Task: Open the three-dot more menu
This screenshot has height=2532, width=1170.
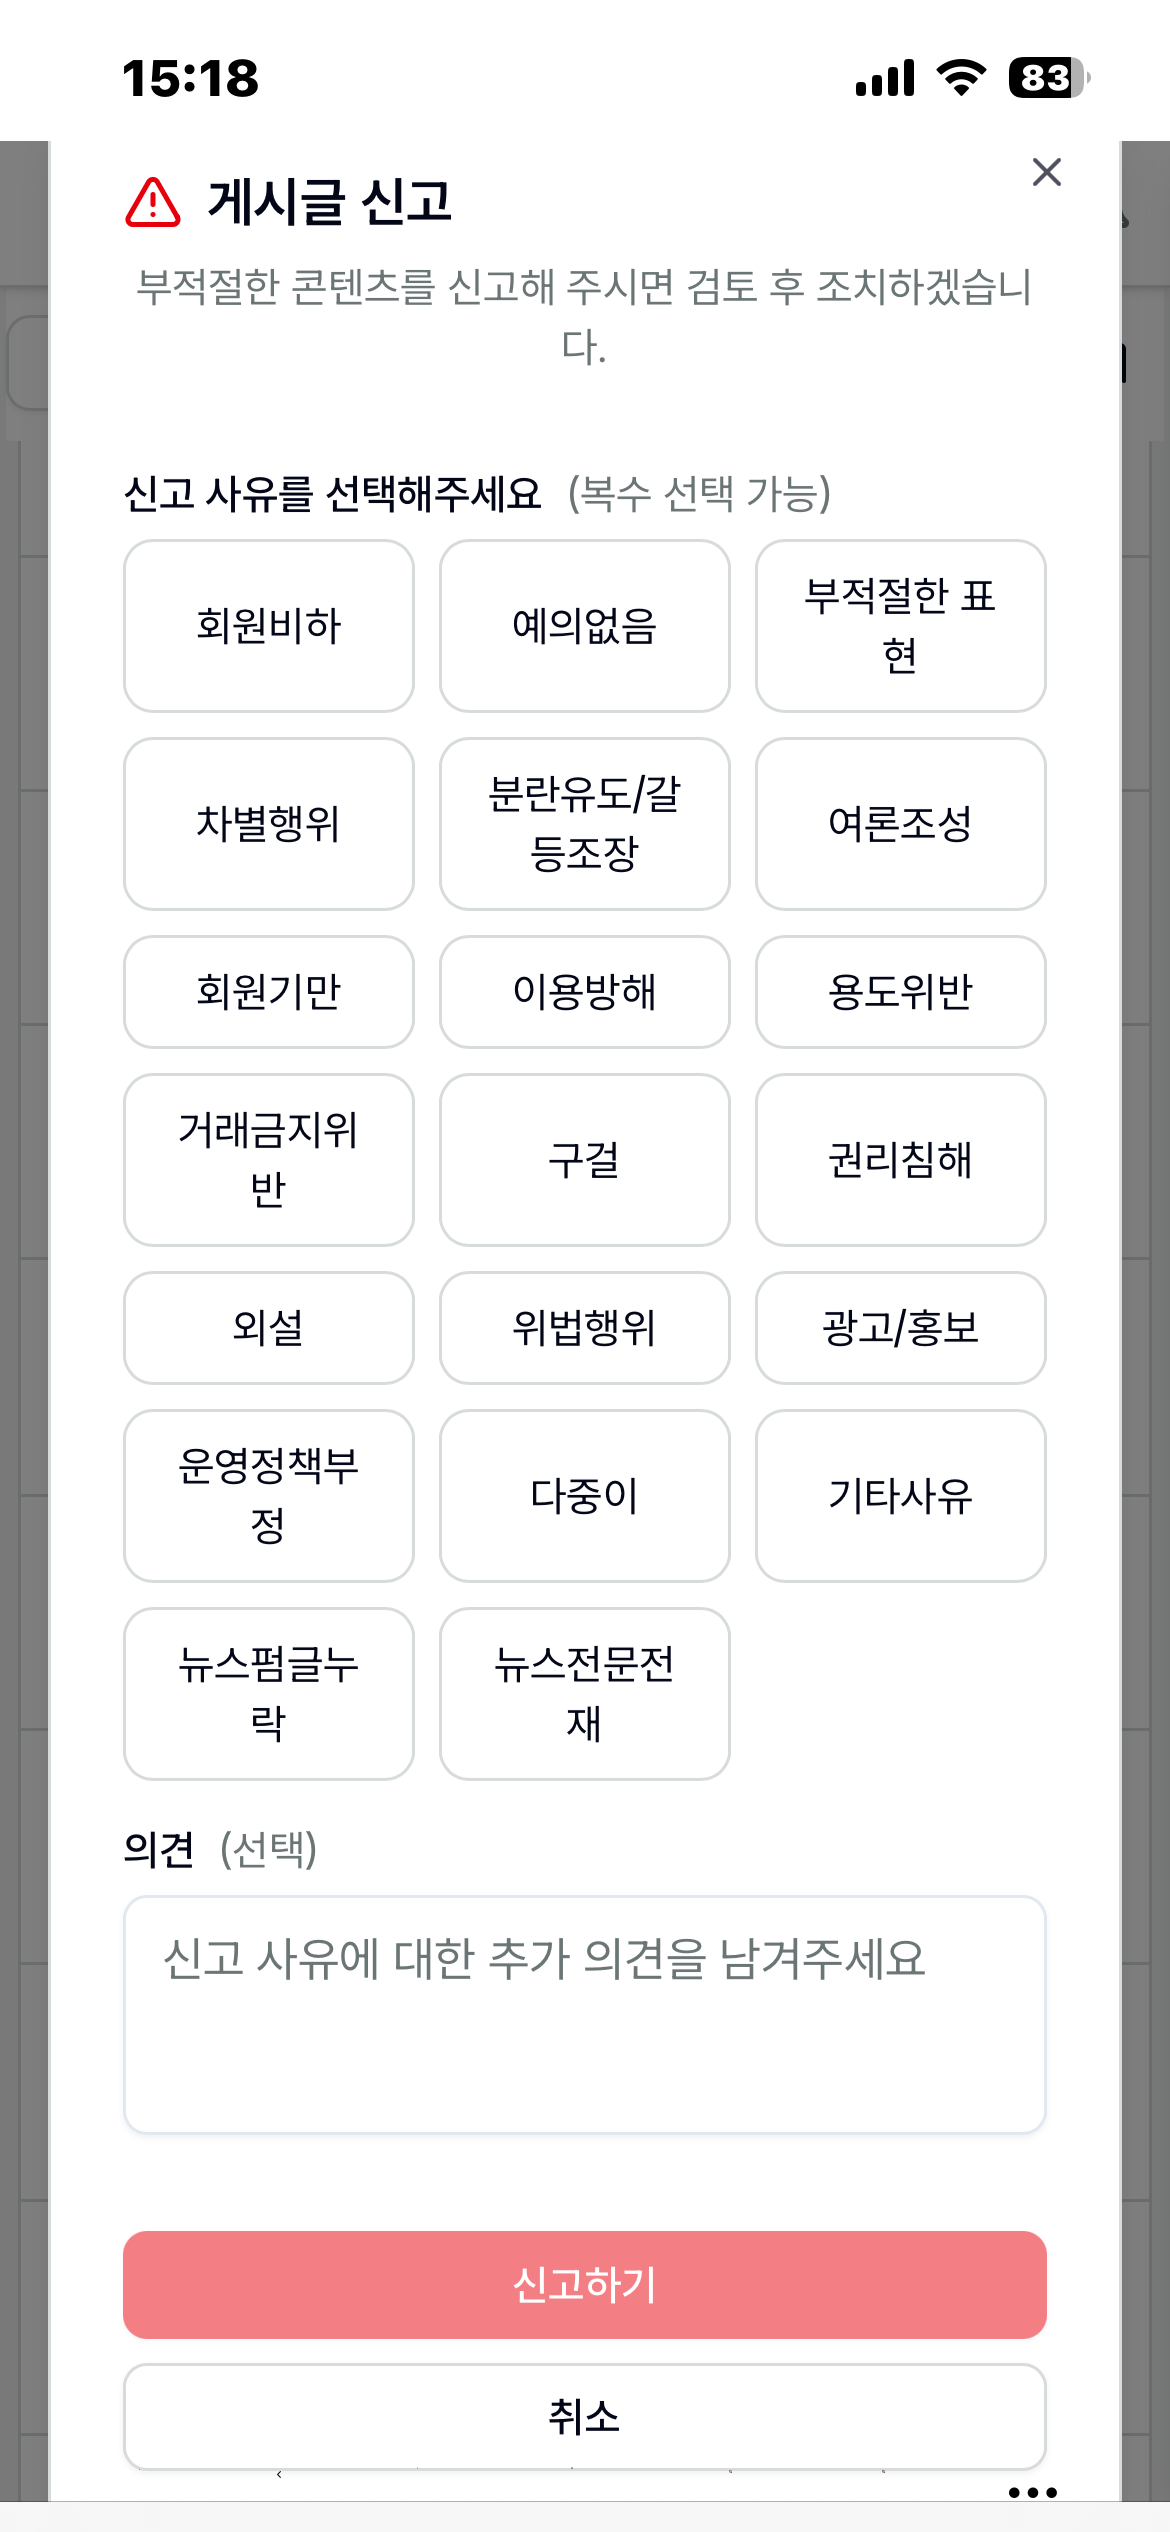Action: click(1032, 2492)
